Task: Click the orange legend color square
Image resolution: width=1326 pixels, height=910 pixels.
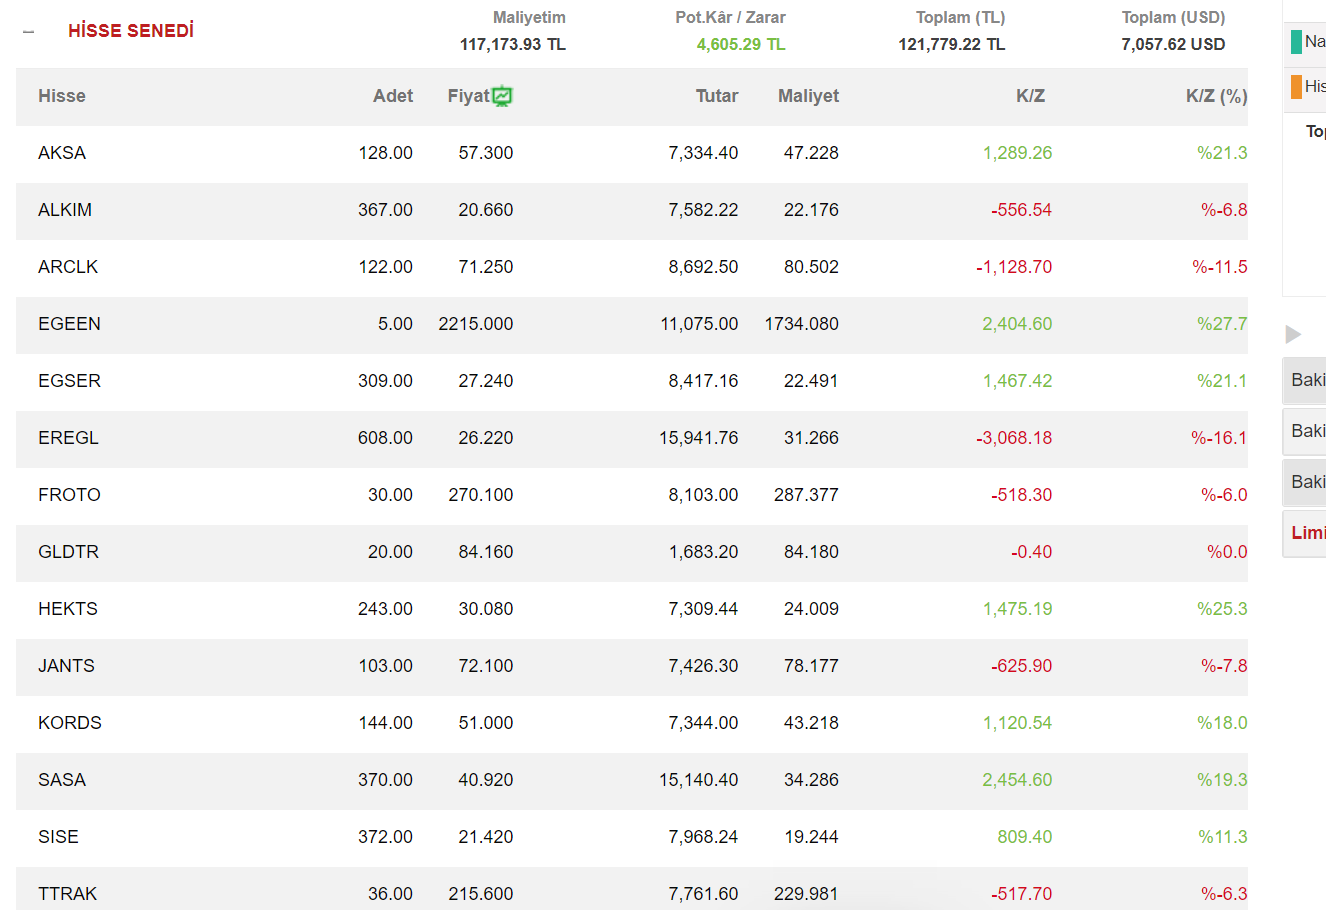Action: [1296, 86]
